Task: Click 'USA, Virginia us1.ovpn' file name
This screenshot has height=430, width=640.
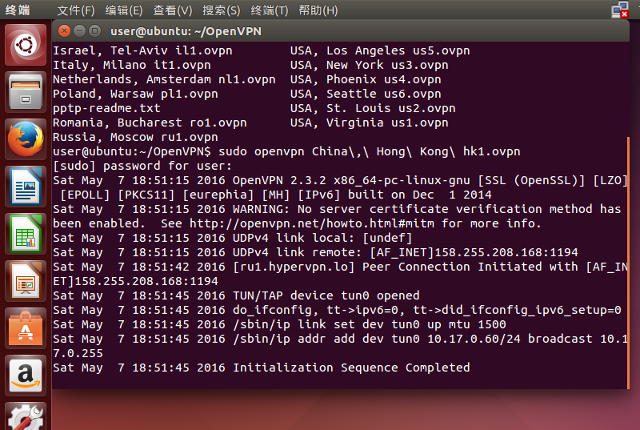Action: click(x=369, y=123)
